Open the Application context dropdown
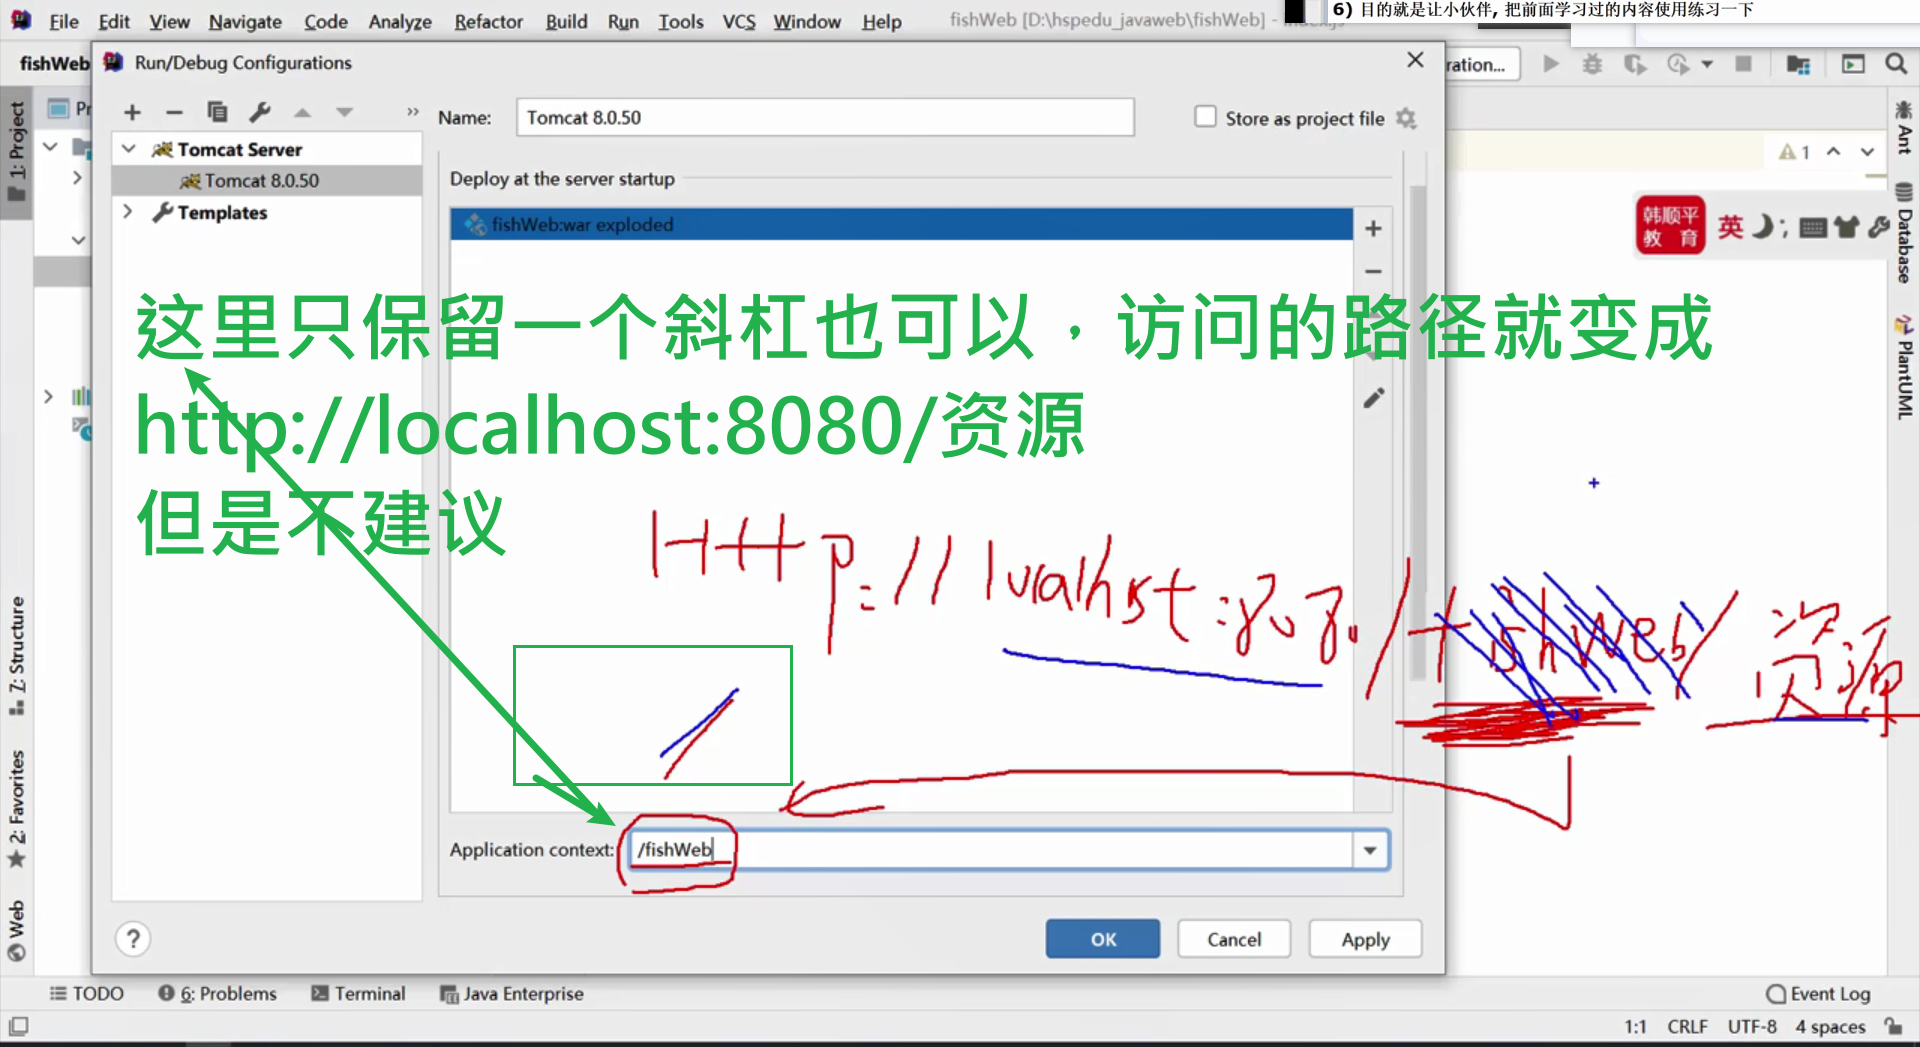Viewport: 1920px width, 1047px height. pyautogui.click(x=1370, y=850)
